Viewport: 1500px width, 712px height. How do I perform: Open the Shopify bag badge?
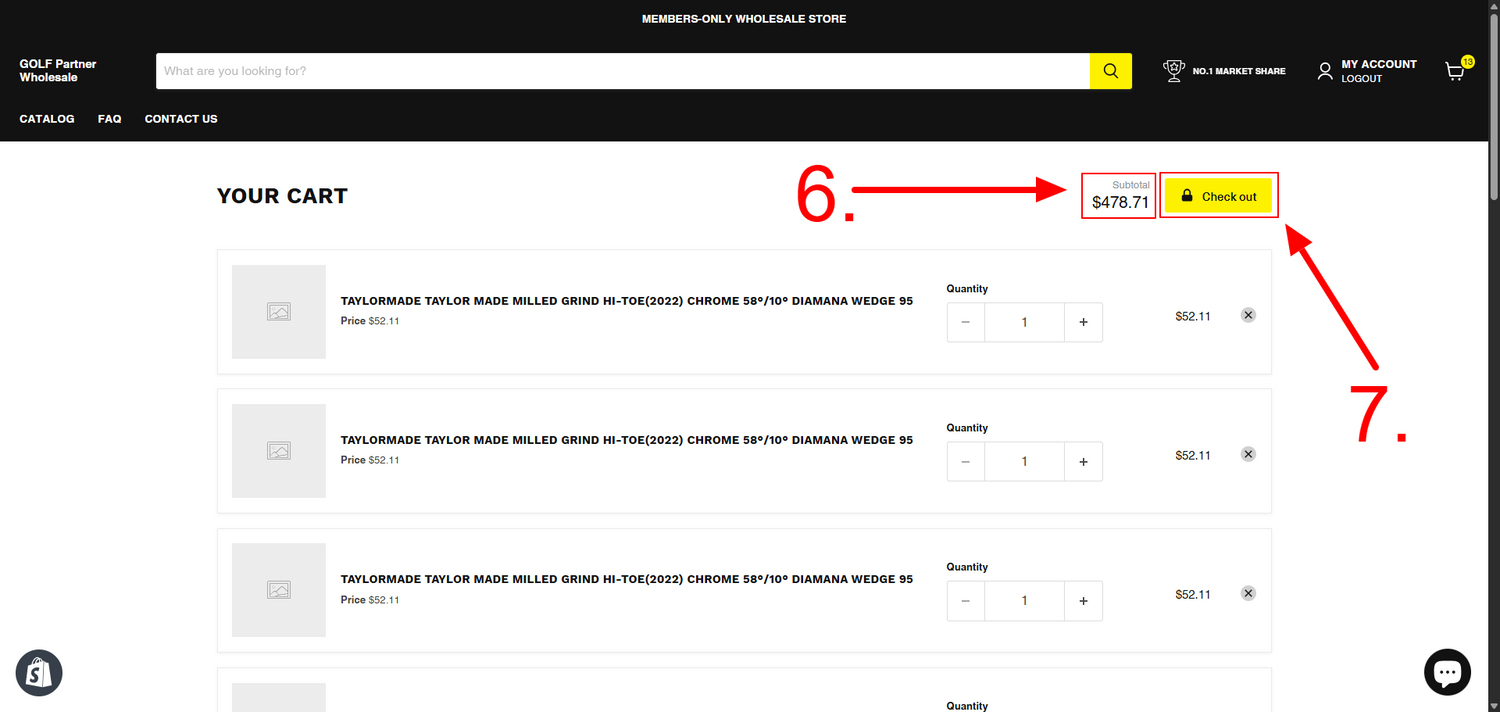tap(39, 673)
